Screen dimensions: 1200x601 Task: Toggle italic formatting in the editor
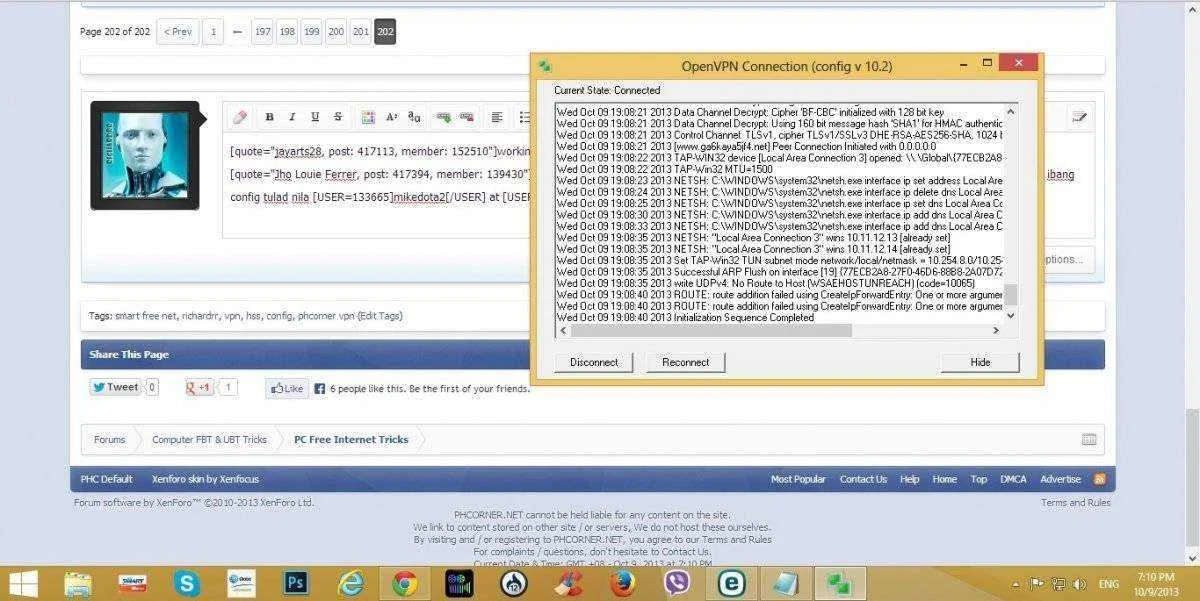292,117
